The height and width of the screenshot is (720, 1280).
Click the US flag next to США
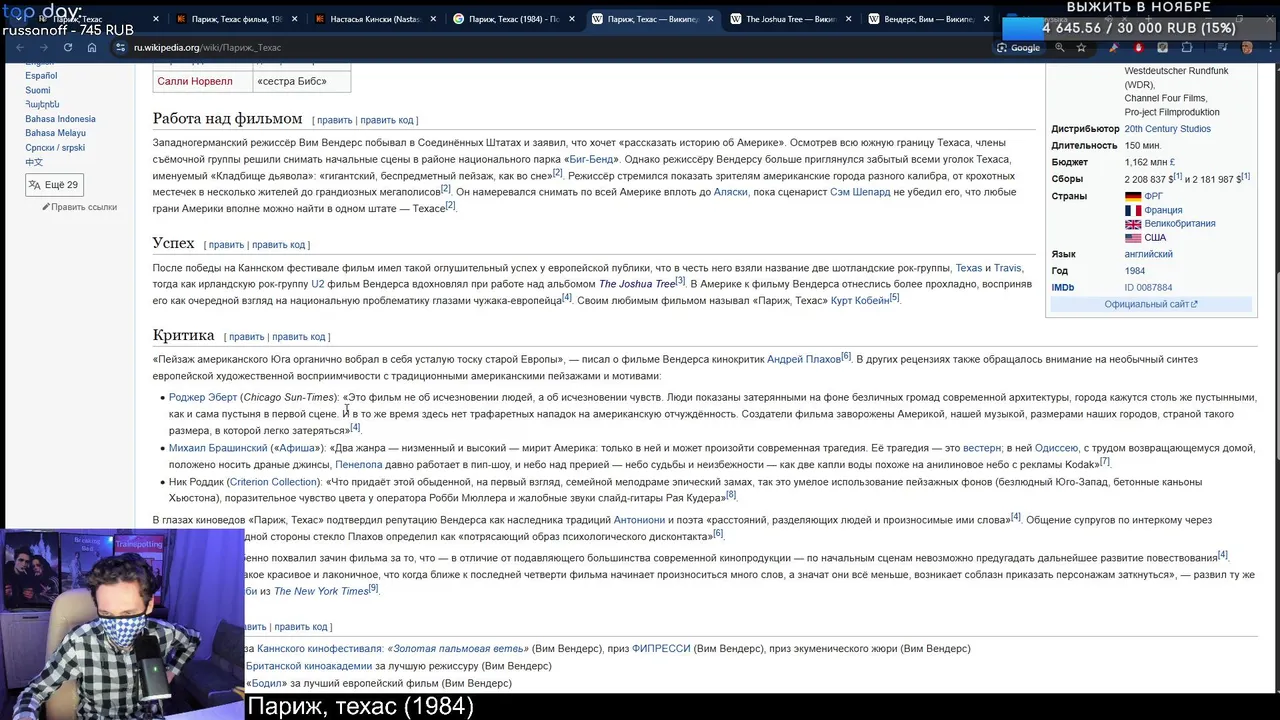tap(1133, 238)
